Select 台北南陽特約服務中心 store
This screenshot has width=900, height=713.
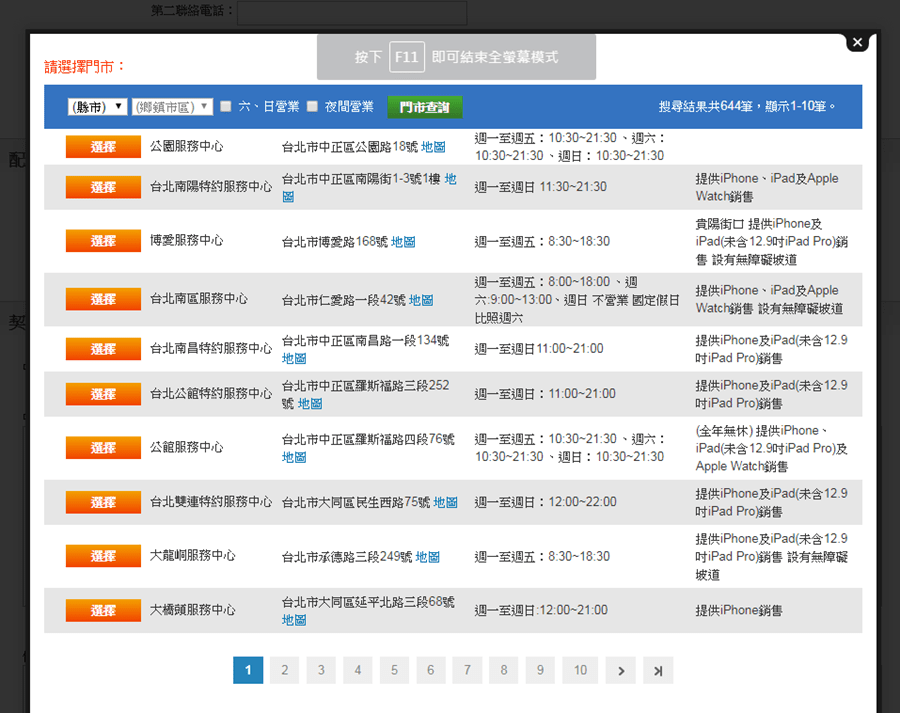pos(103,187)
